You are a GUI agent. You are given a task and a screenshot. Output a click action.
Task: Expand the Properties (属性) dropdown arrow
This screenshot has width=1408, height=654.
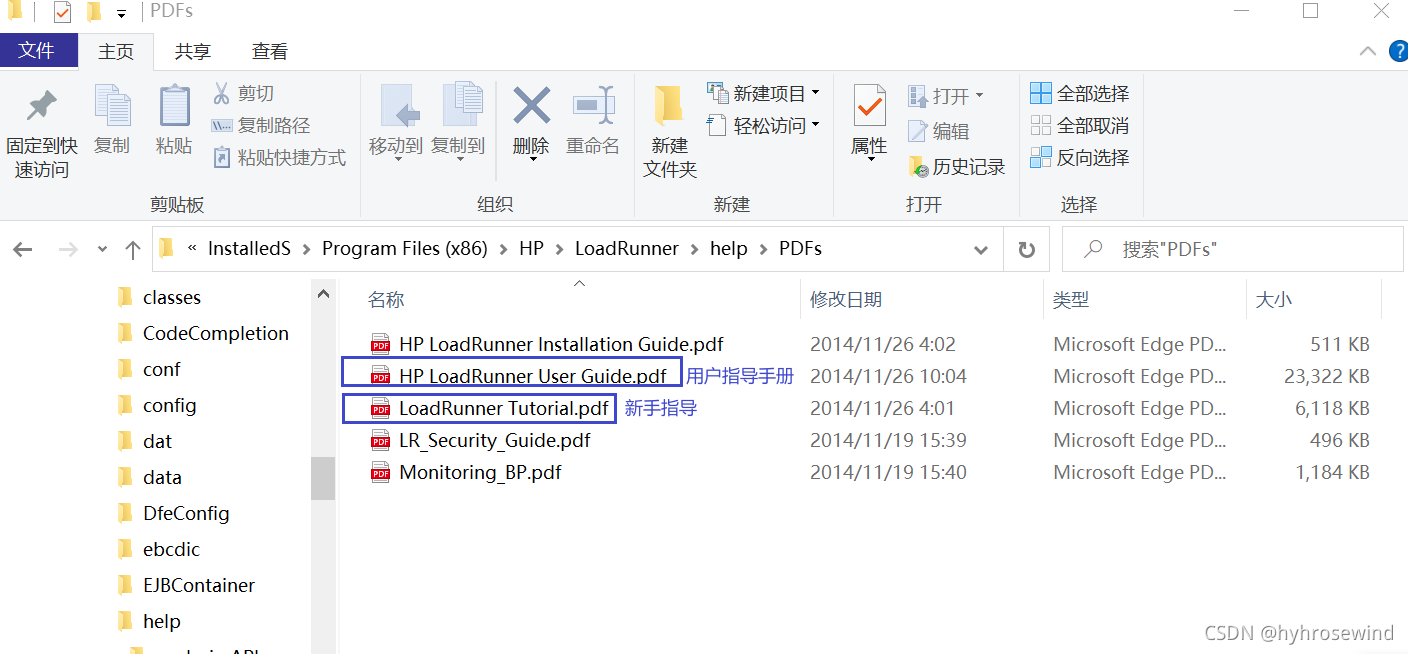point(870,159)
